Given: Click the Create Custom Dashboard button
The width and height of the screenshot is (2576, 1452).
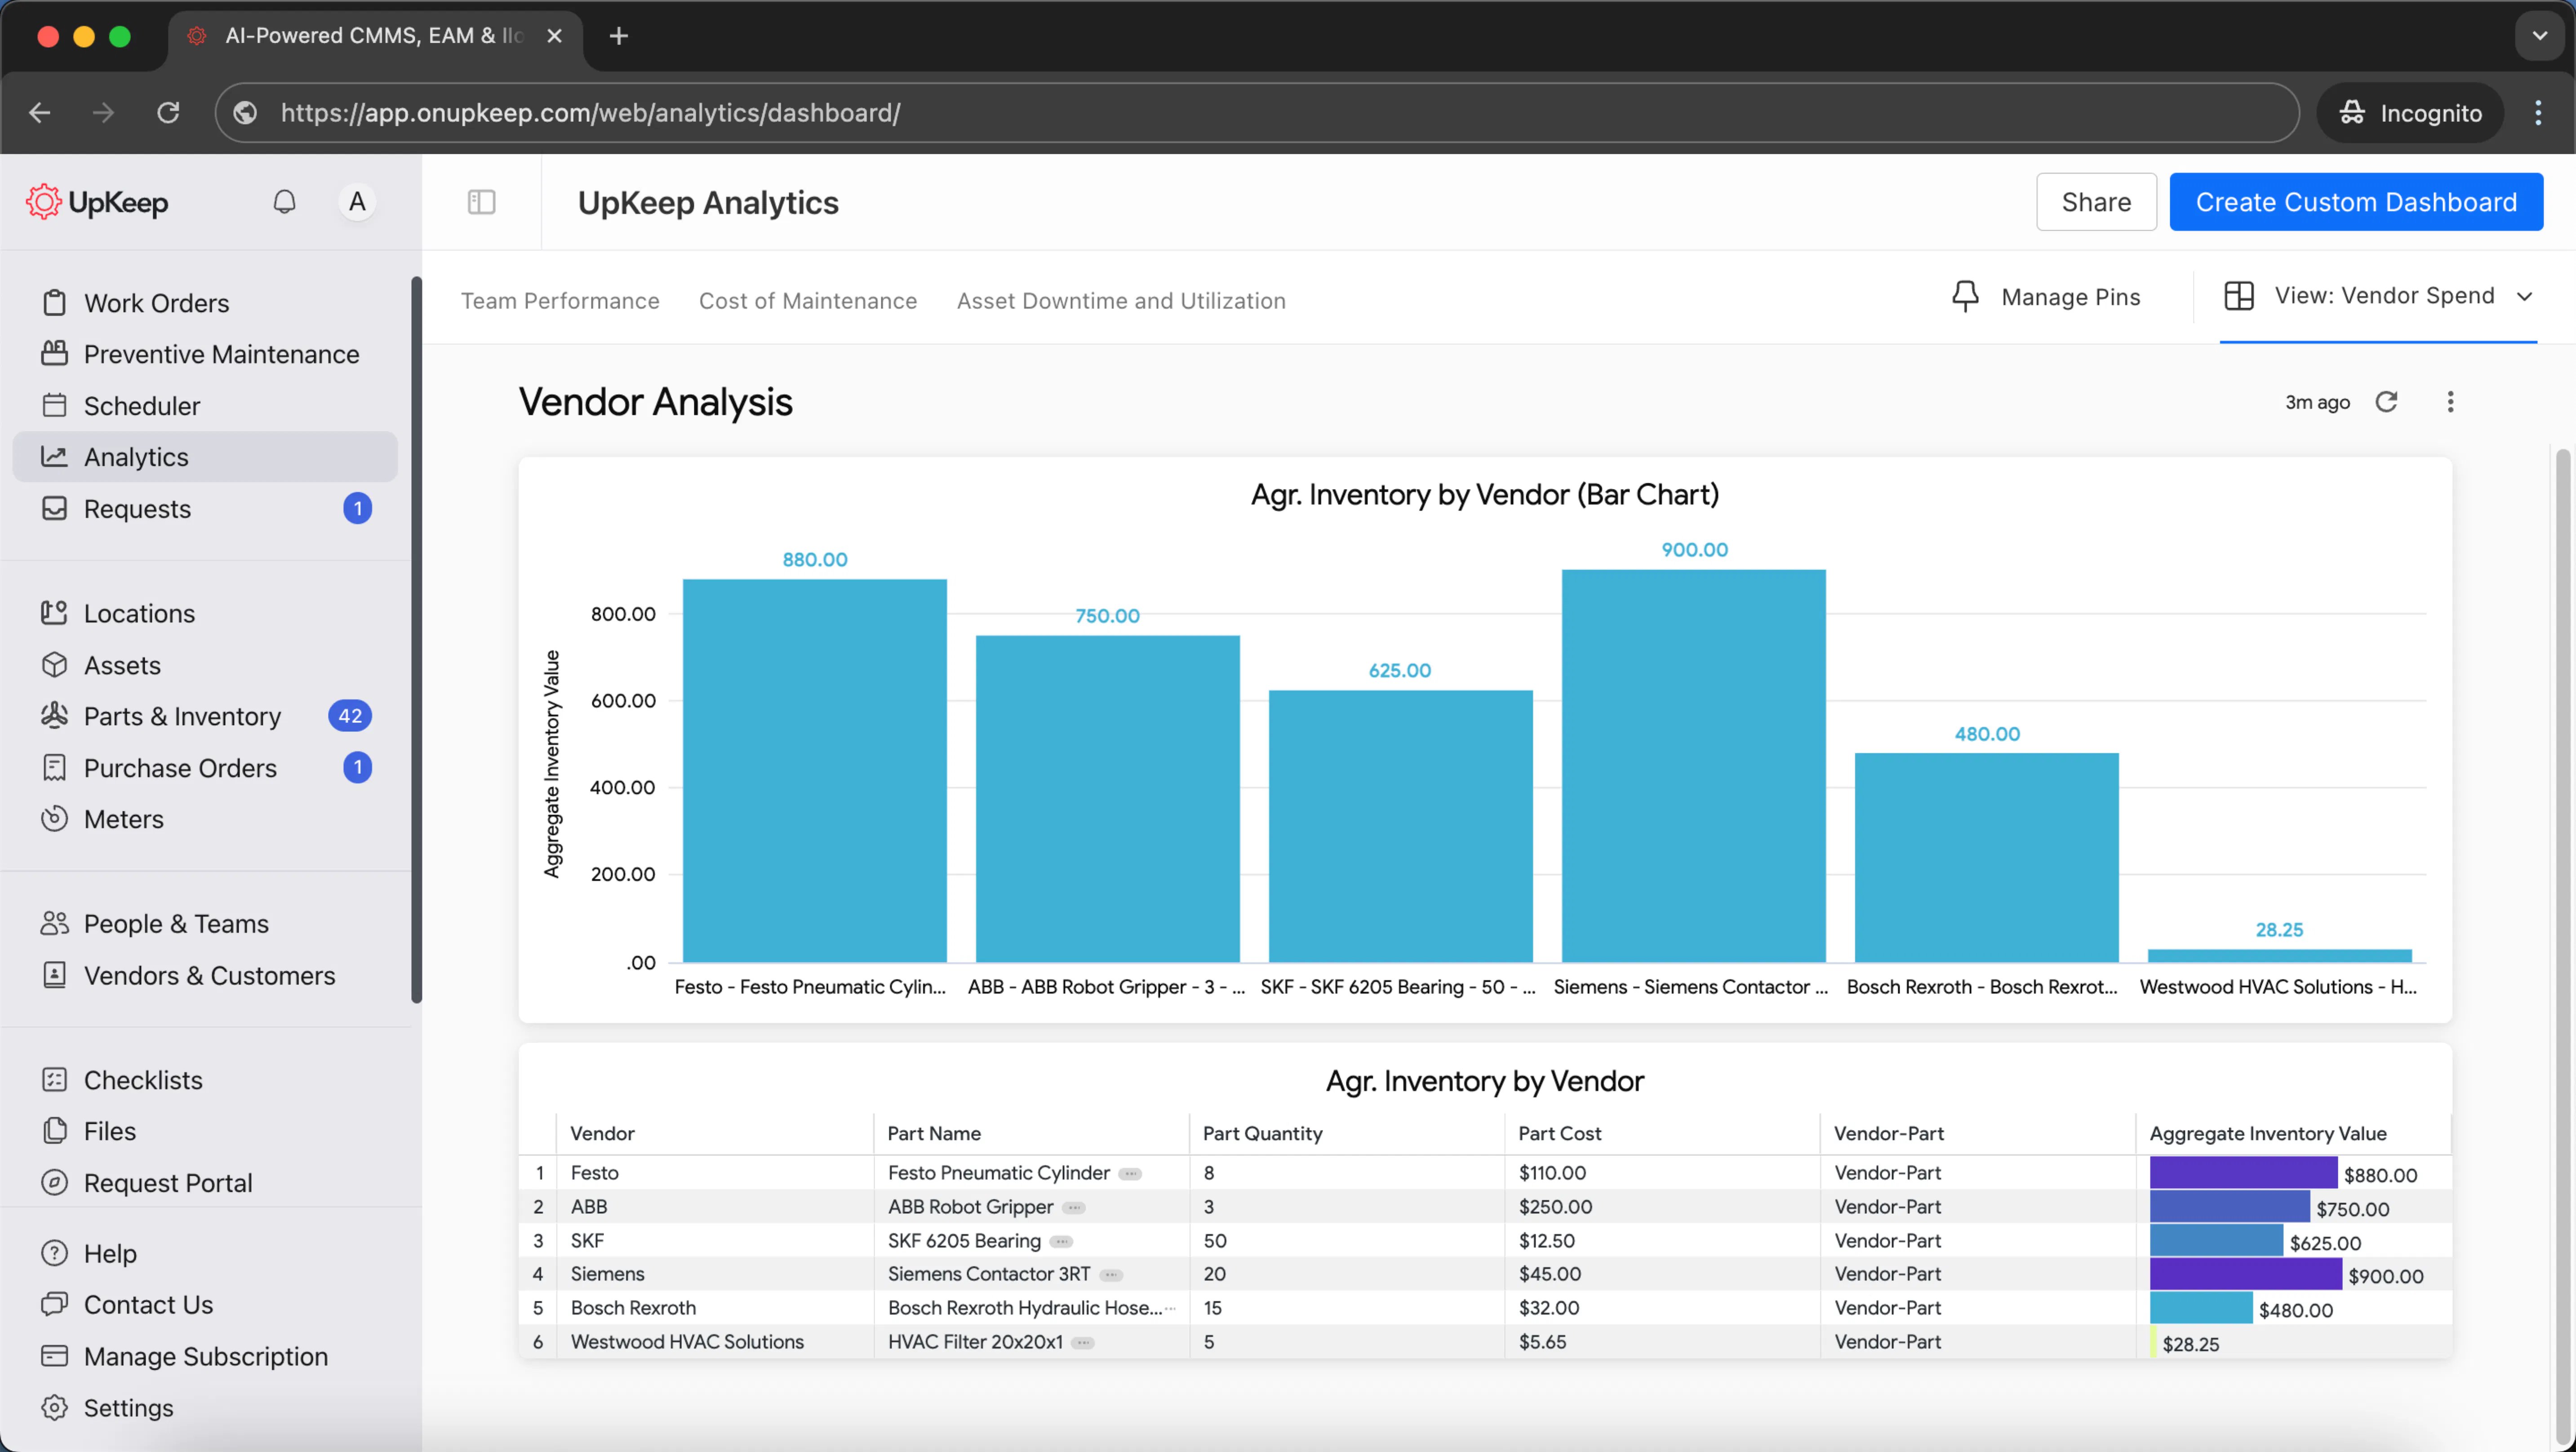Looking at the screenshot, I should coord(2355,202).
